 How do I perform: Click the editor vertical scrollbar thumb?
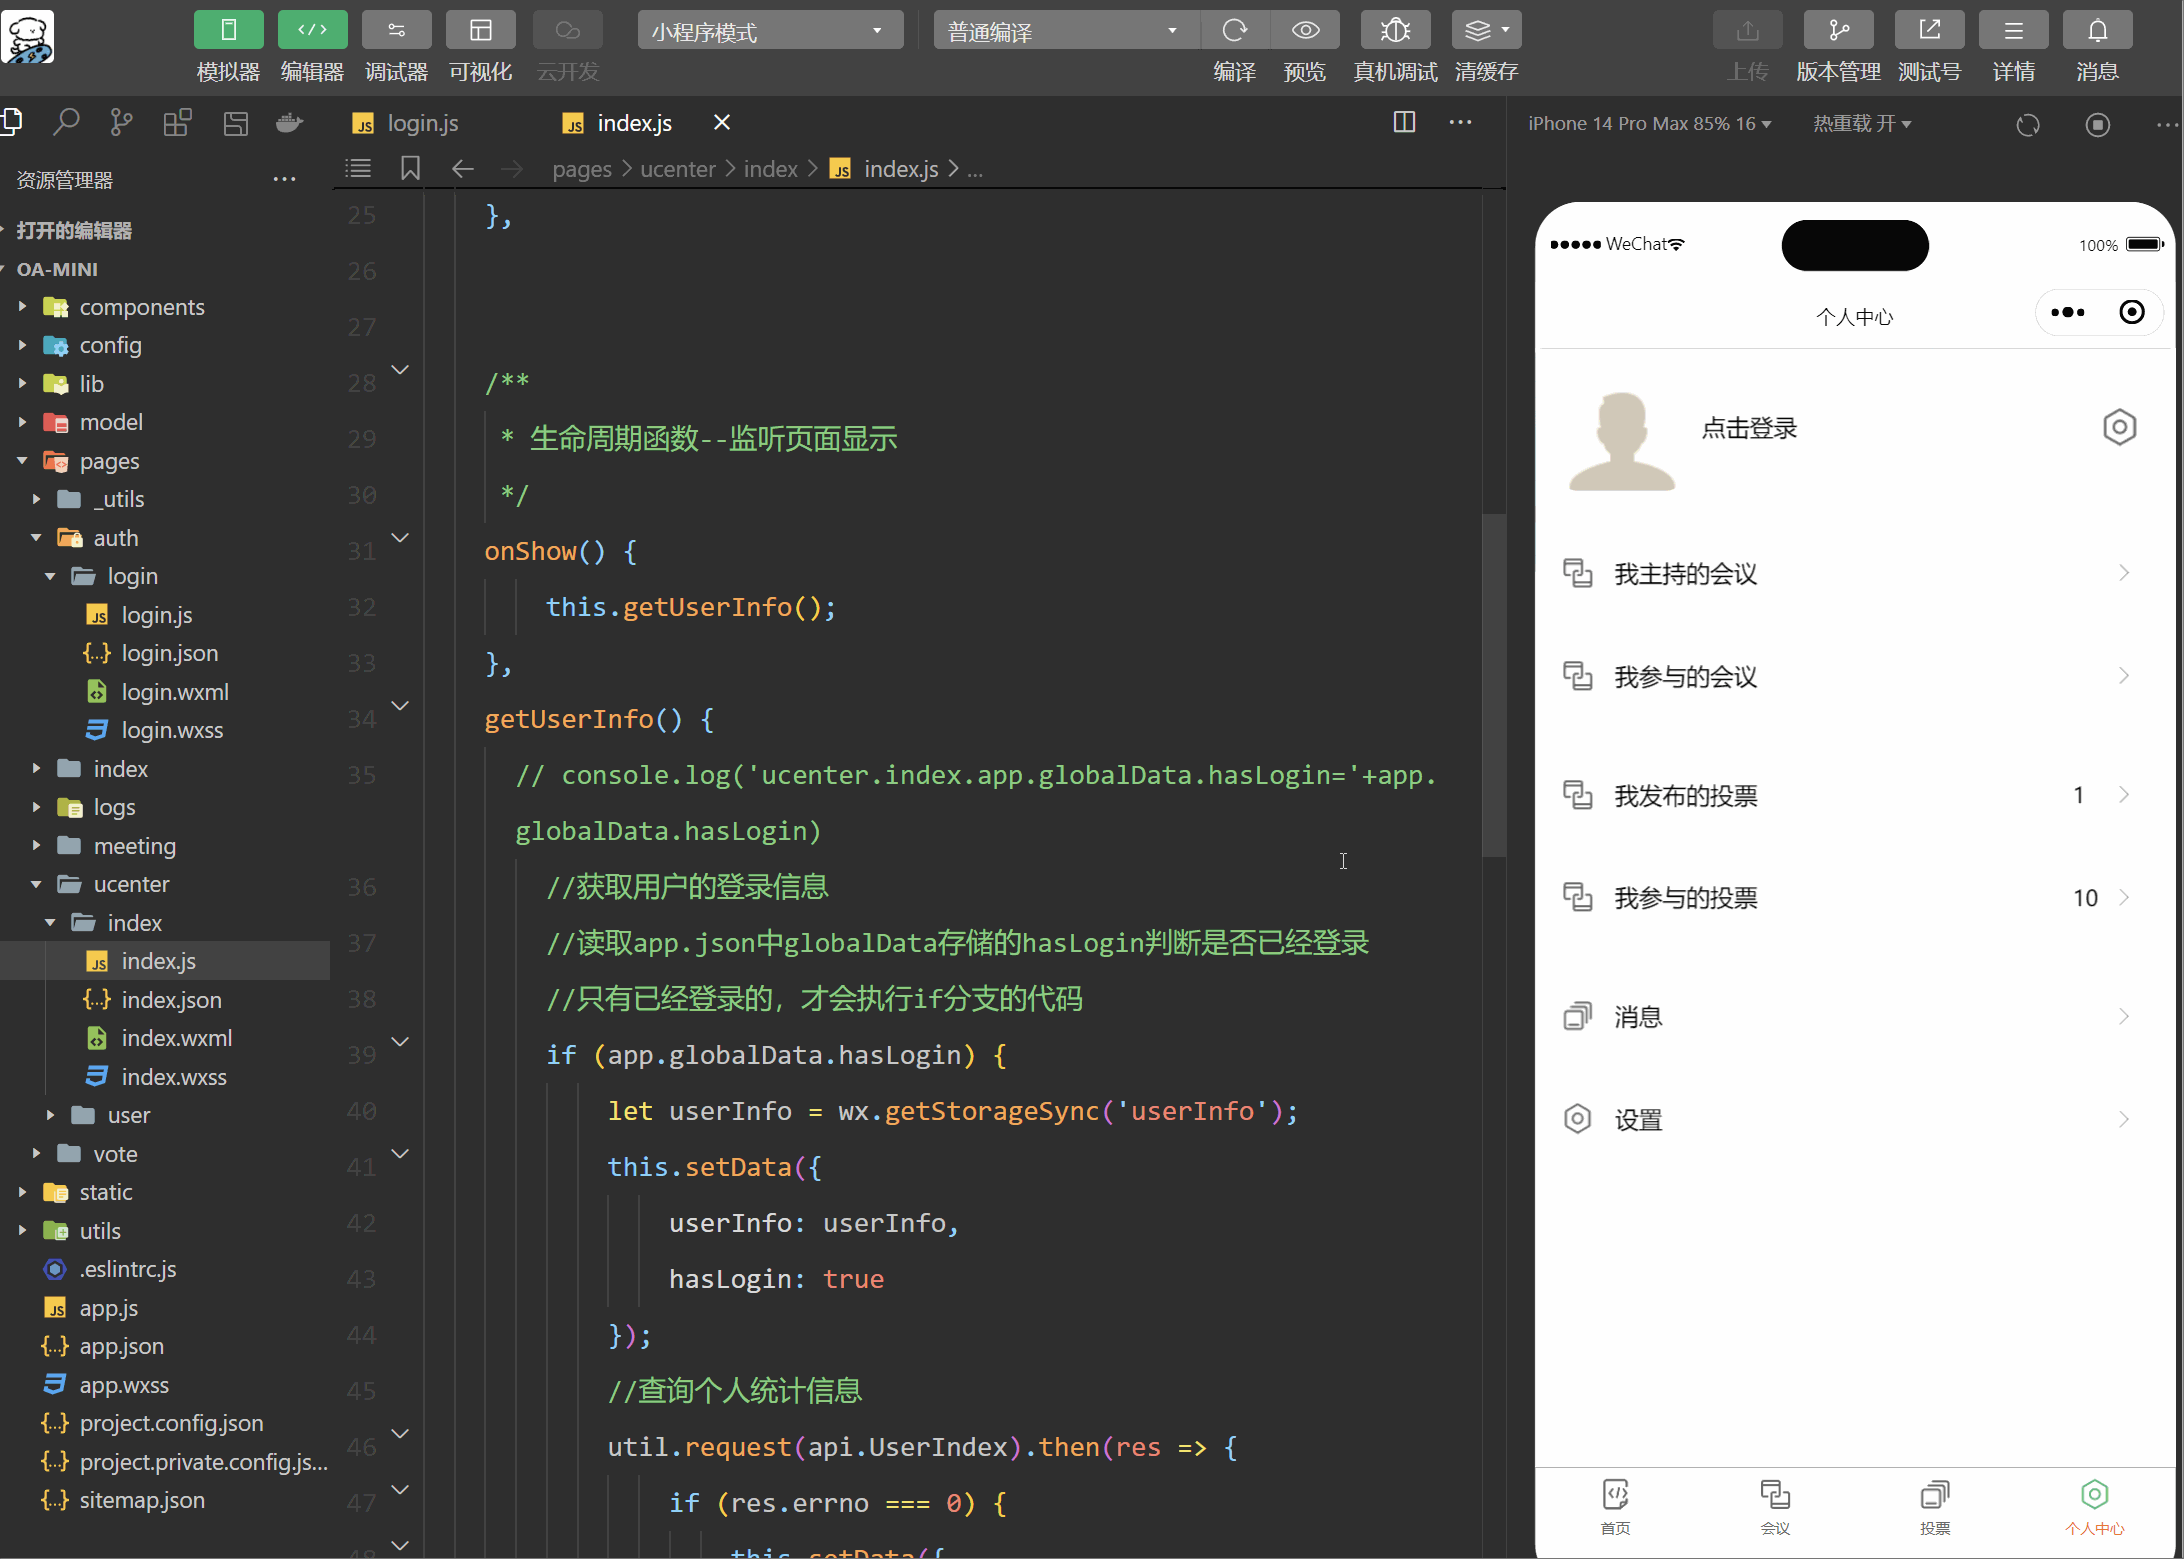[1493, 685]
